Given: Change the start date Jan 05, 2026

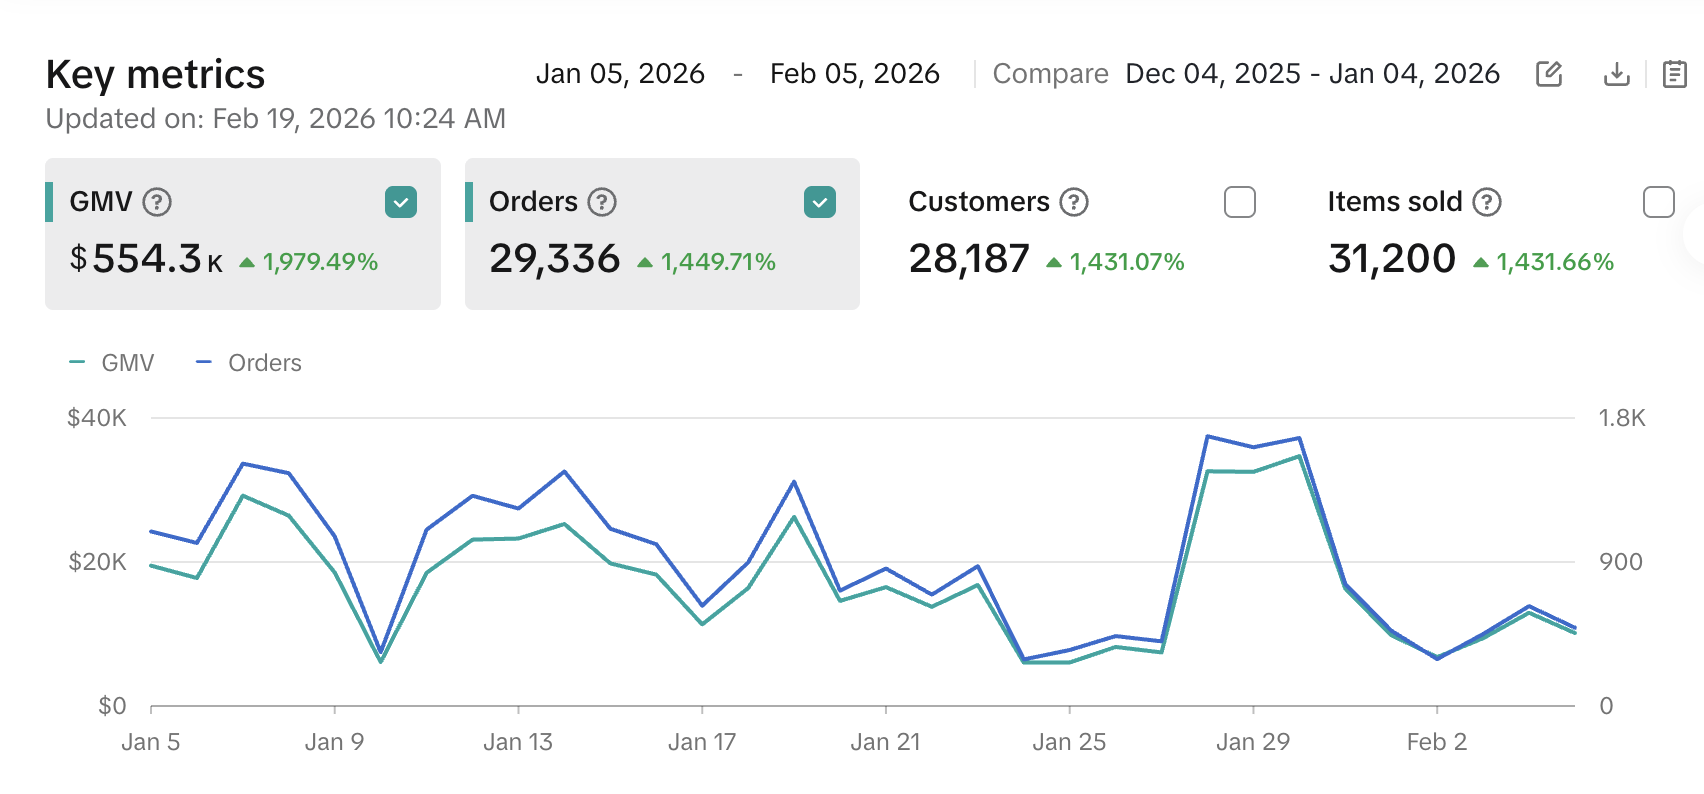Looking at the screenshot, I should 620,74.
